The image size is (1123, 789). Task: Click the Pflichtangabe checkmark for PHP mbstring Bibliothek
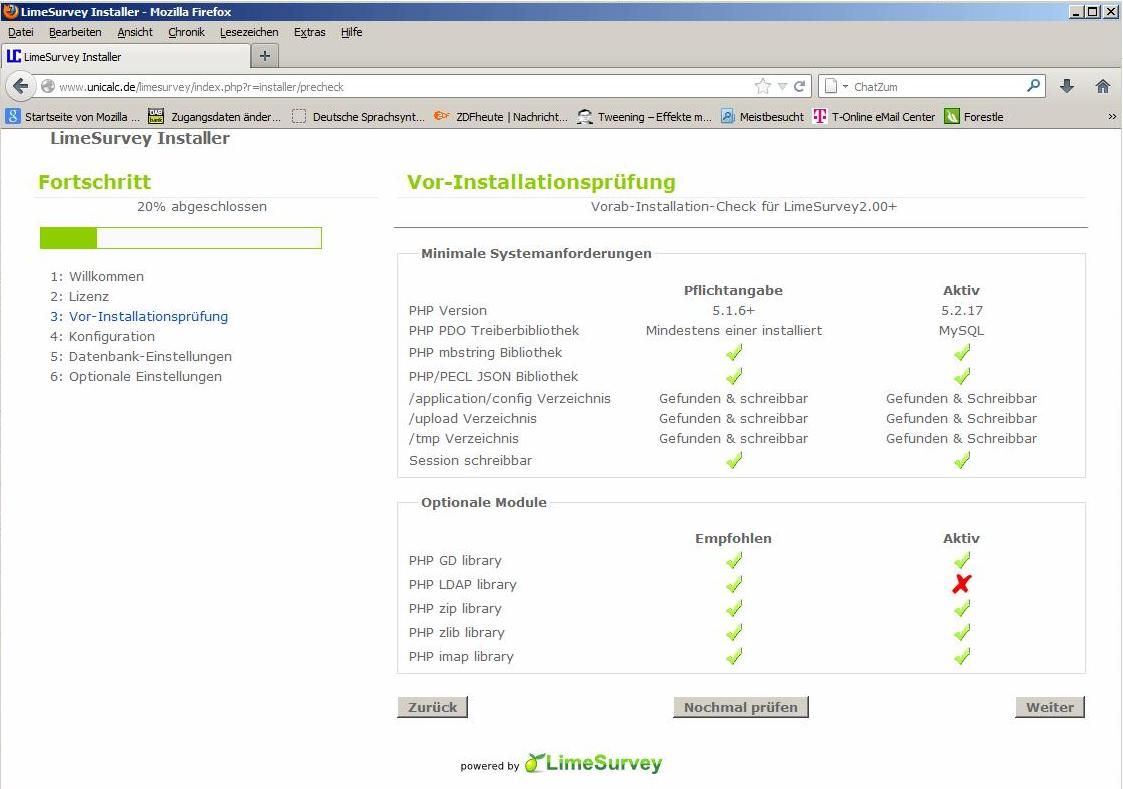[x=733, y=352]
